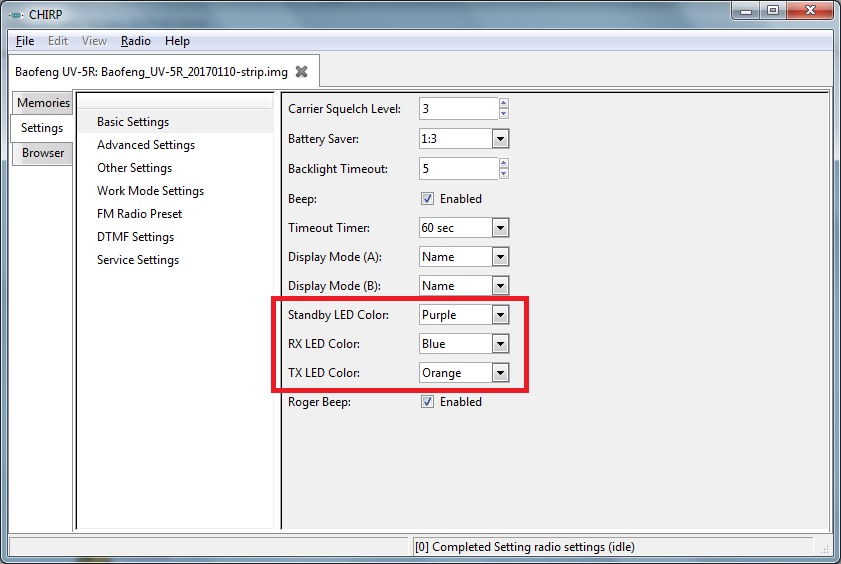The image size is (841, 564).
Task: Close the CHIRP window
Action: (x=810, y=11)
